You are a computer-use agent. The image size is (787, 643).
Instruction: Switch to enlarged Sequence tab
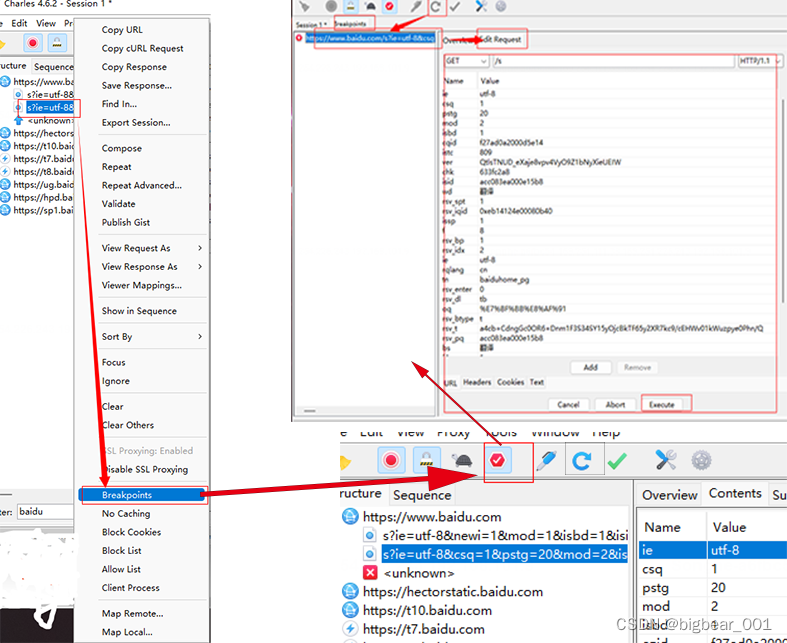coord(422,495)
